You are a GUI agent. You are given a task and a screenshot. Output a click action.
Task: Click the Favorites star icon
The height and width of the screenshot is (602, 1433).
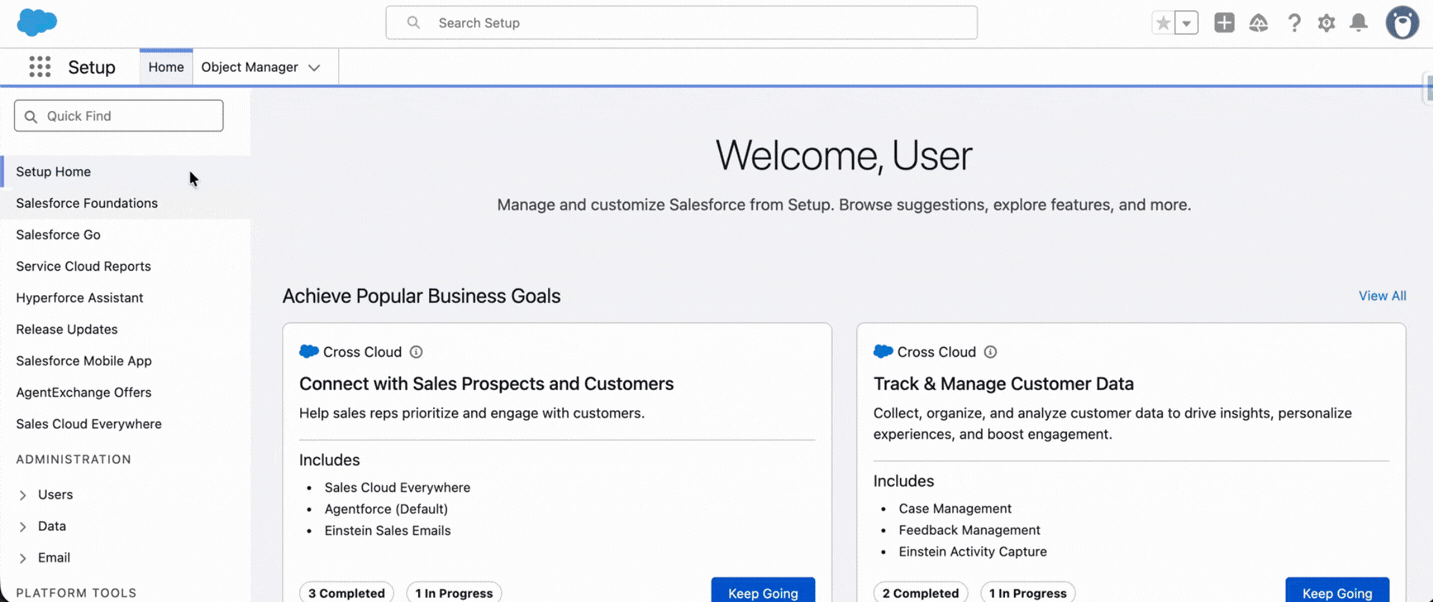coord(1163,23)
